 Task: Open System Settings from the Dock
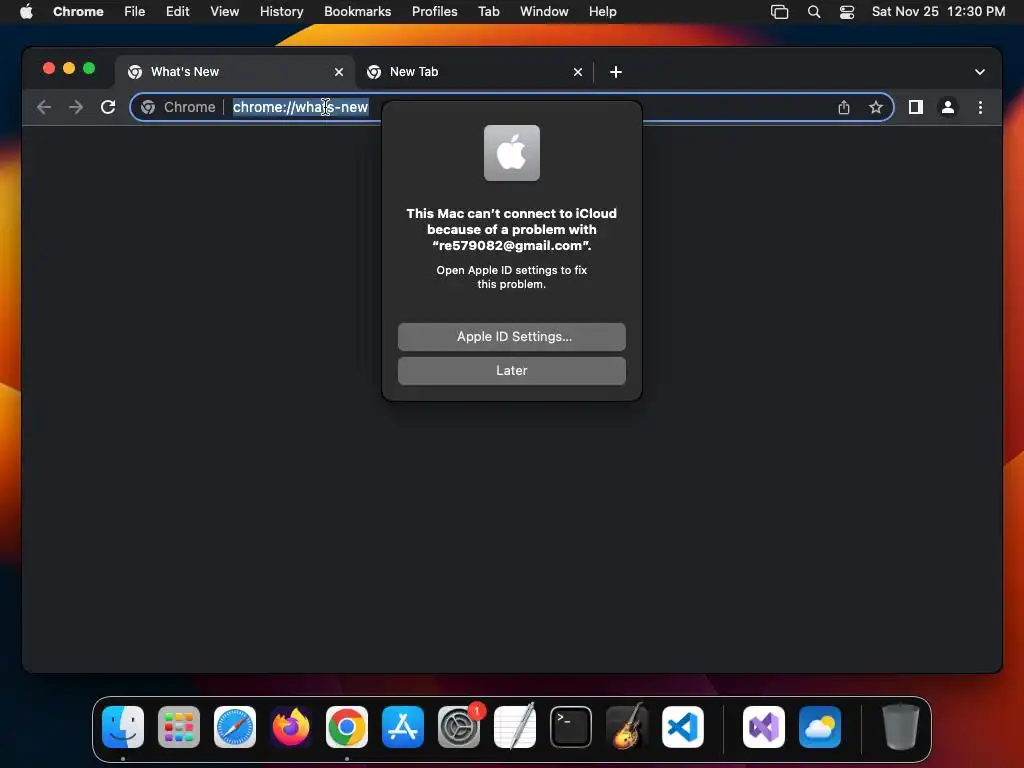(459, 727)
